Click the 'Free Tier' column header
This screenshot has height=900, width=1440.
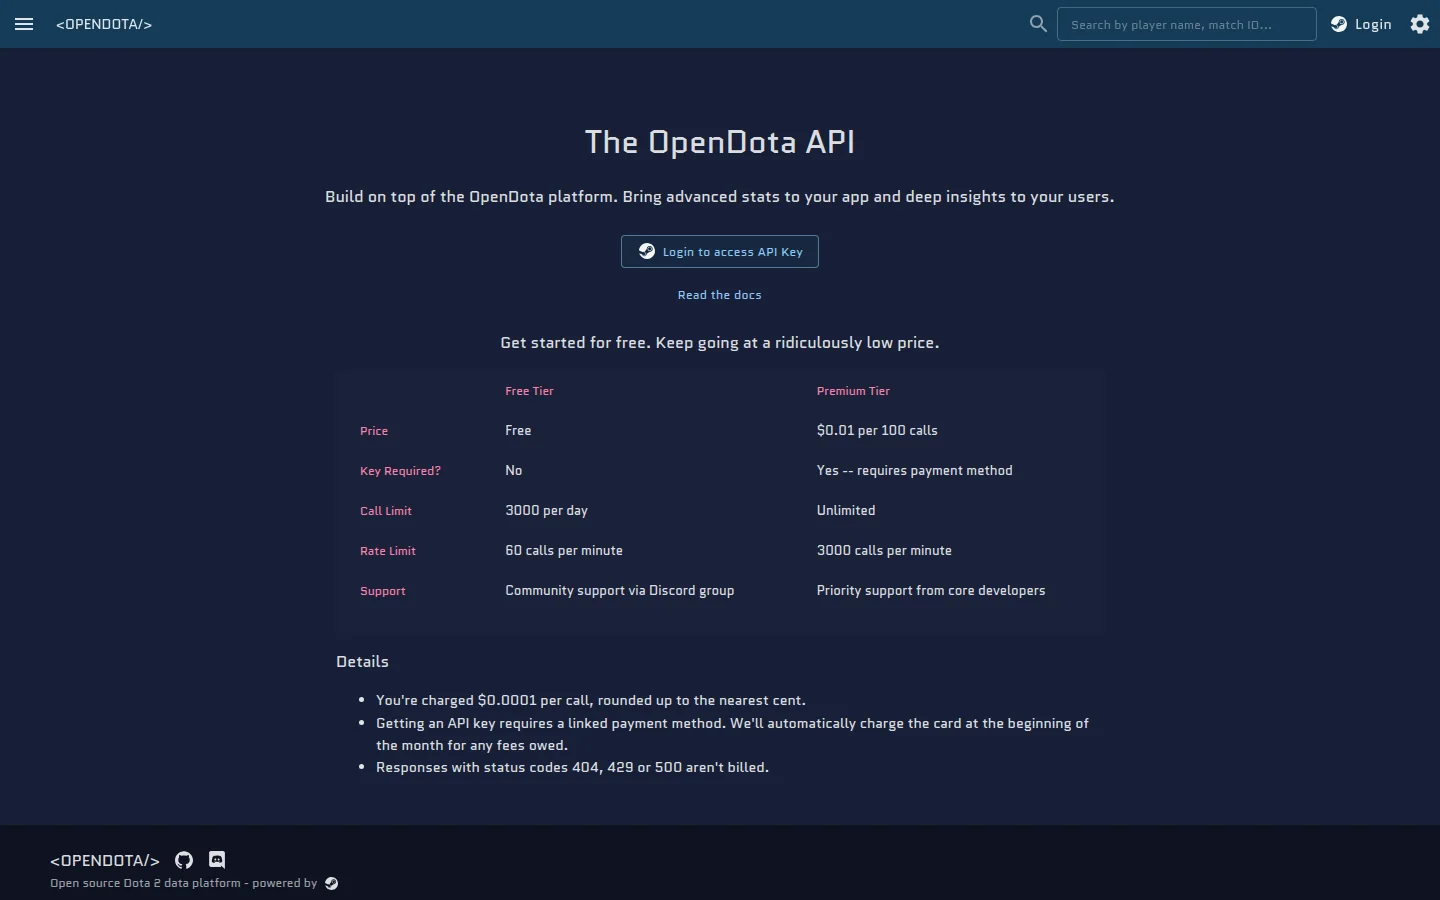coord(529,391)
